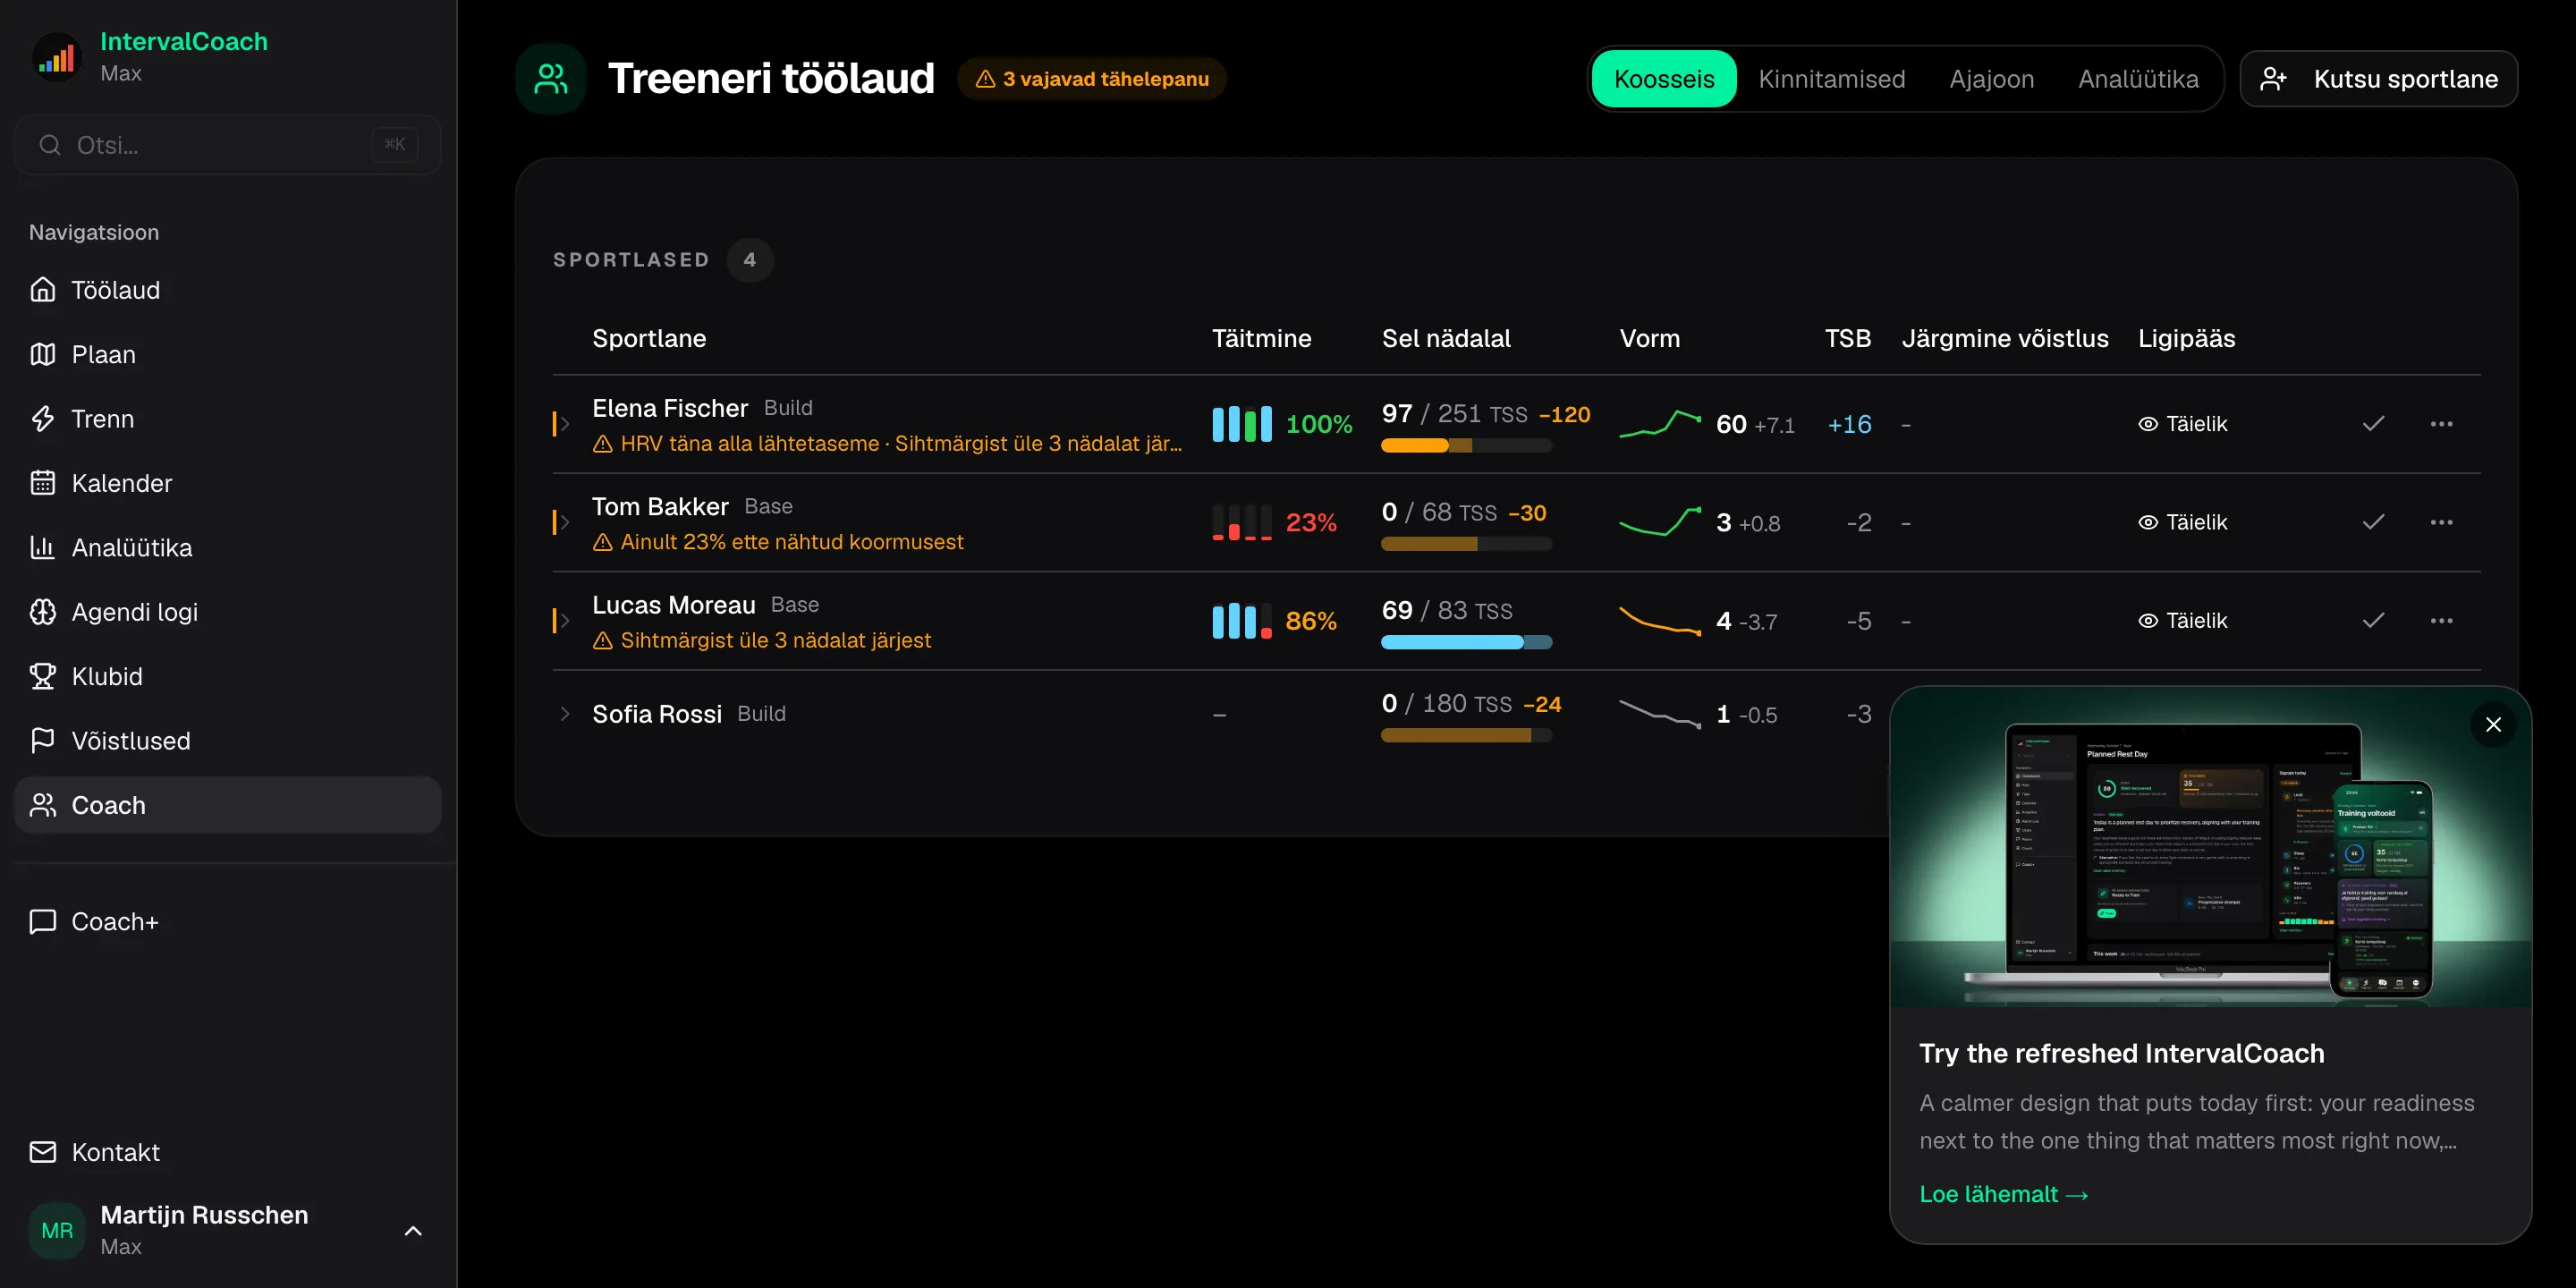Screen dimensions: 2576x1288
Task: Close the refreshed IntervalCoach popup
Action: (2493, 724)
